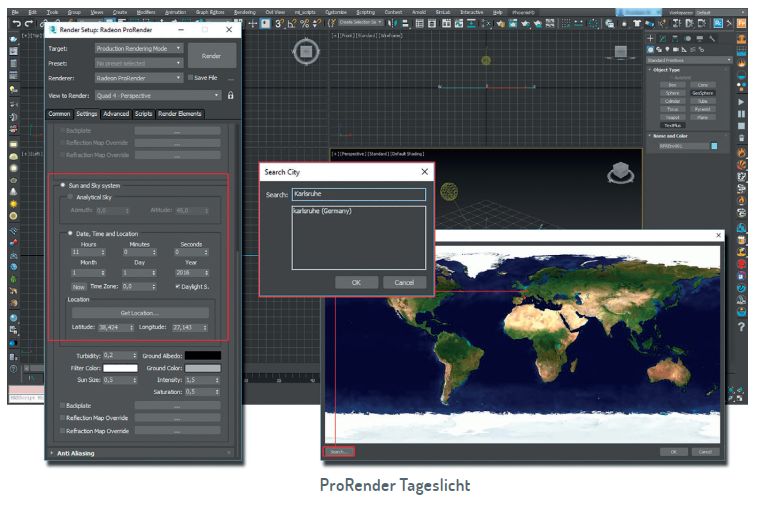Enable the lower Backplate checkbox
Screen dimensions: 757x505
[62, 406]
